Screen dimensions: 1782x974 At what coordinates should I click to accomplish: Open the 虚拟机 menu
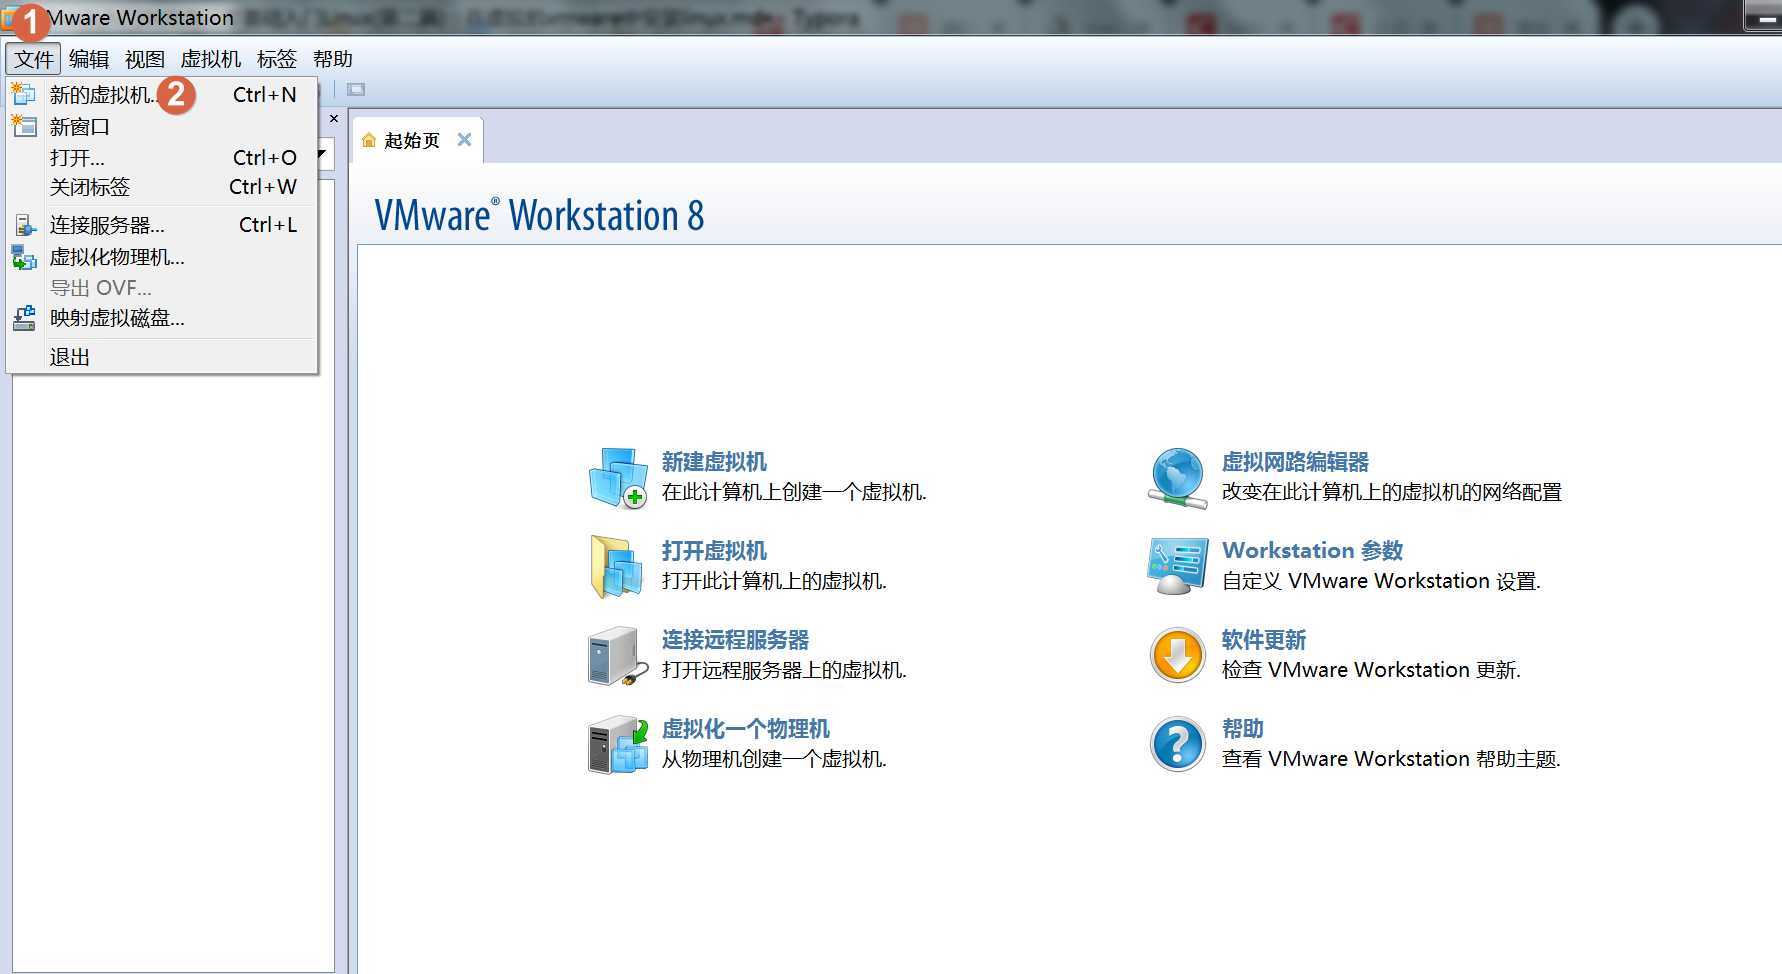[x=211, y=59]
